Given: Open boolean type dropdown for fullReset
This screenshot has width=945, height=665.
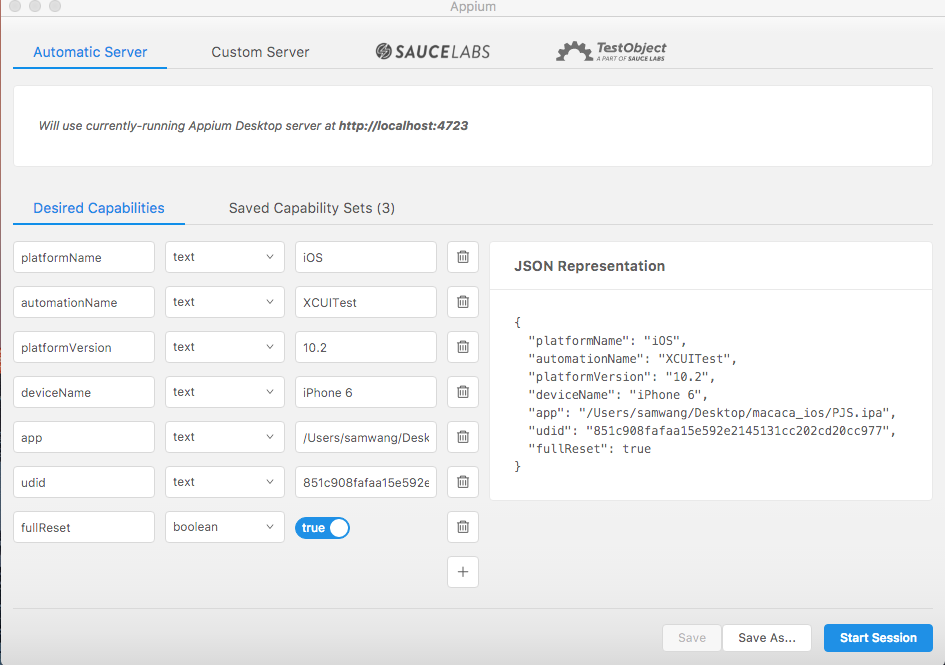Looking at the screenshot, I should (225, 527).
